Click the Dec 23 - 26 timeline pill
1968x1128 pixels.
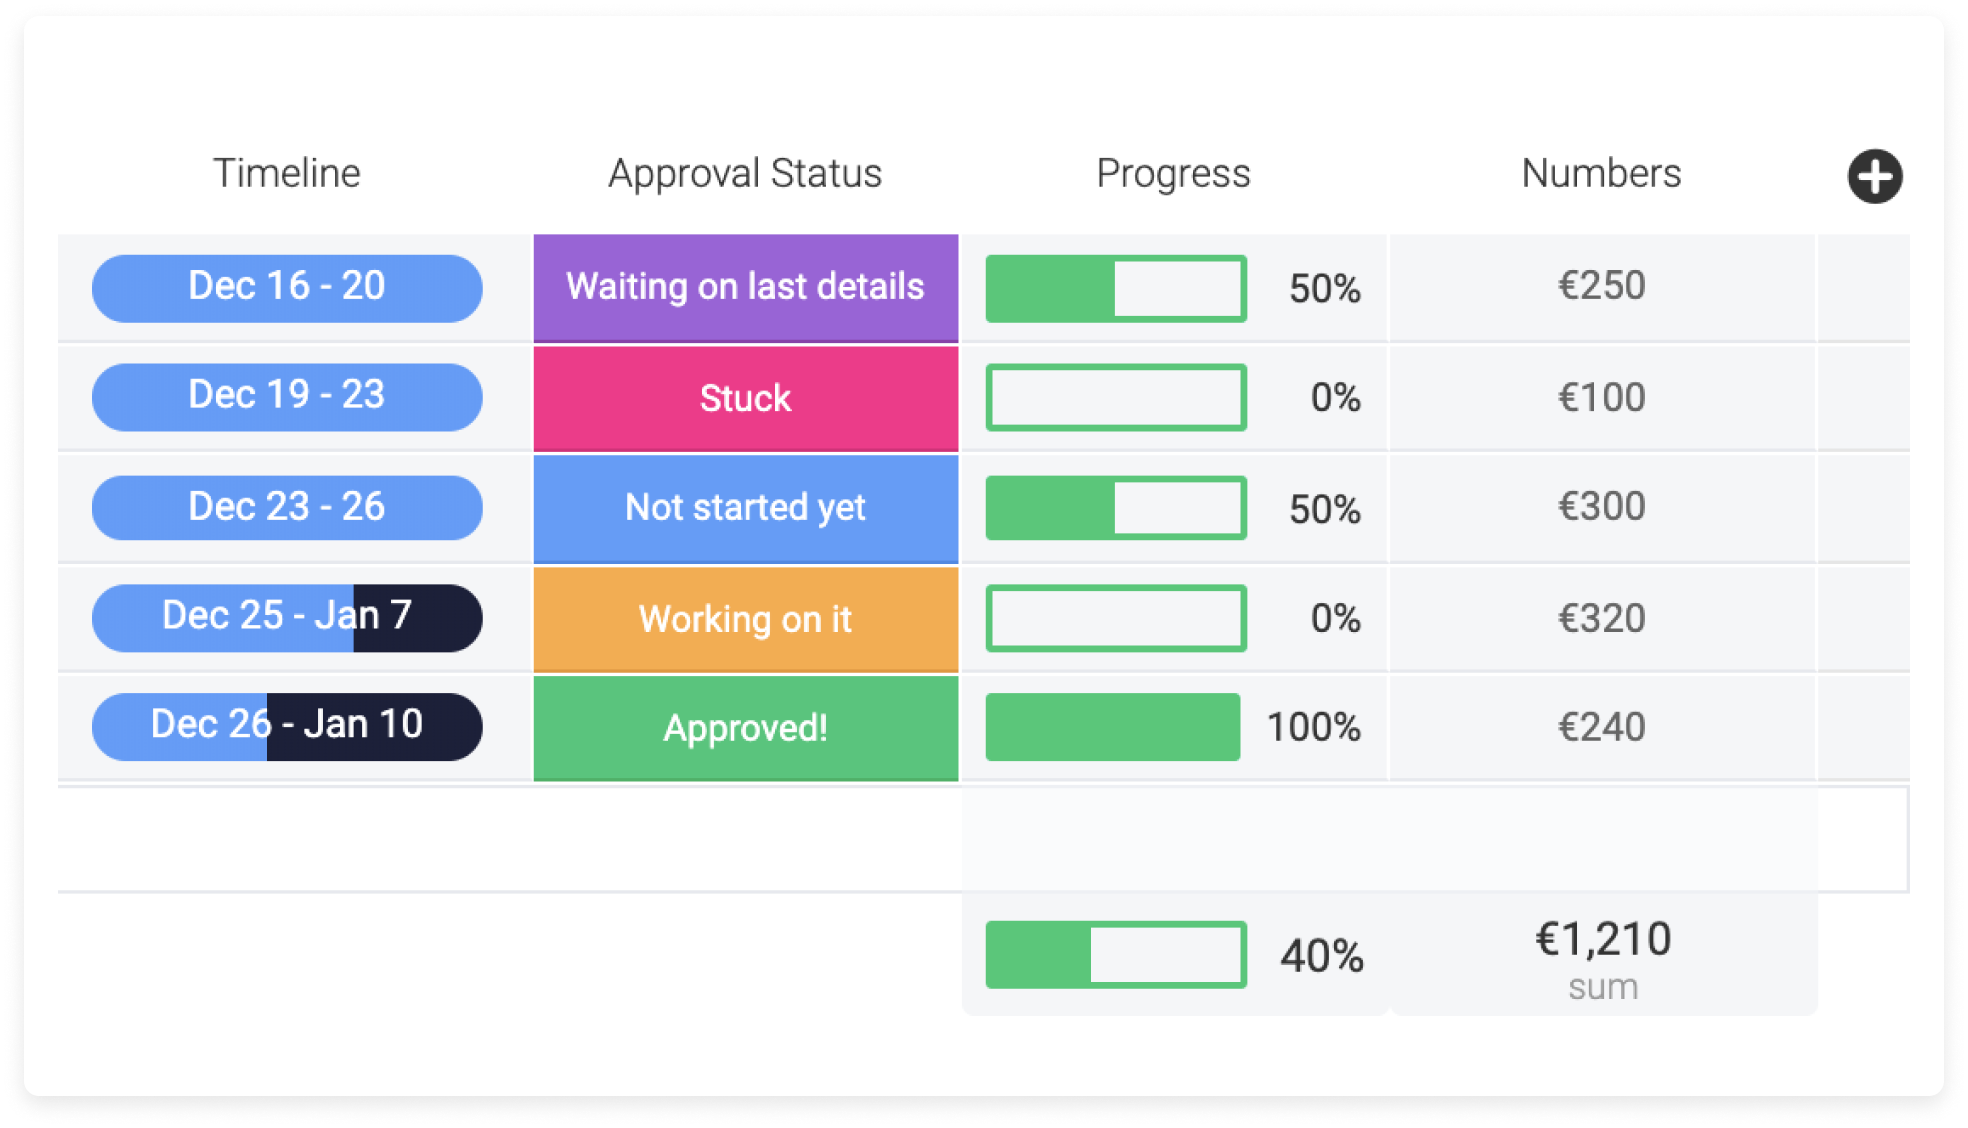click(x=287, y=507)
